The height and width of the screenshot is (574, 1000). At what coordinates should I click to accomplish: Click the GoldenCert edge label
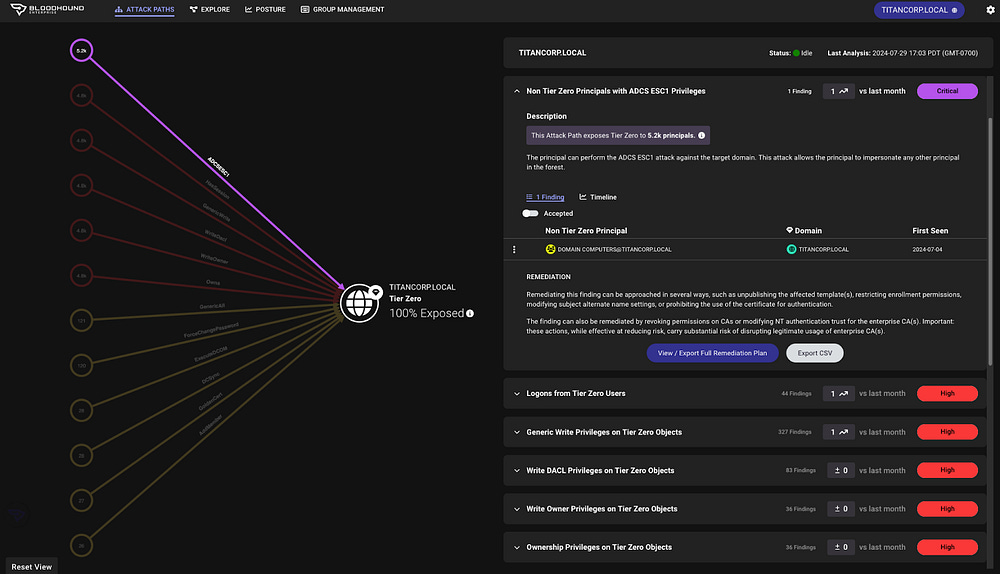[x=210, y=401]
